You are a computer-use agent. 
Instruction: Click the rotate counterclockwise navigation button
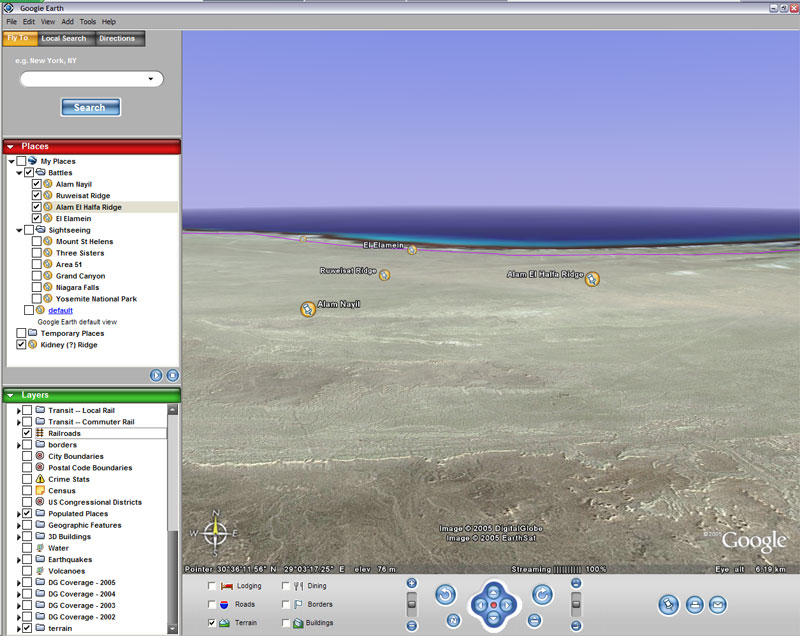coord(445,595)
